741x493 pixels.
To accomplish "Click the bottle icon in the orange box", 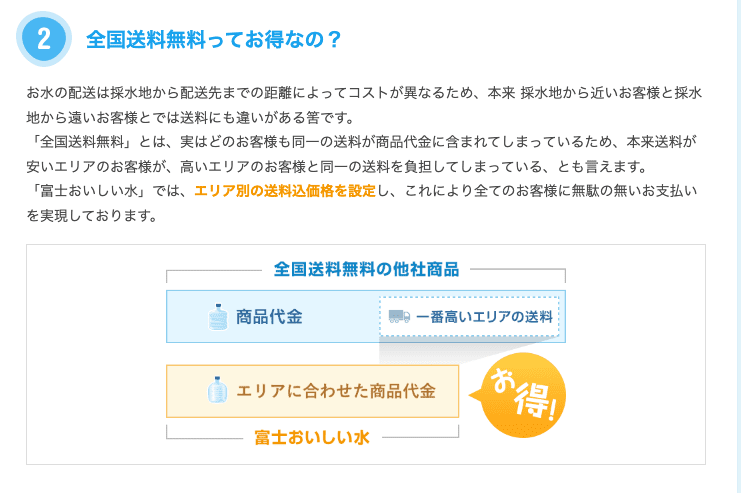I will click(216, 390).
